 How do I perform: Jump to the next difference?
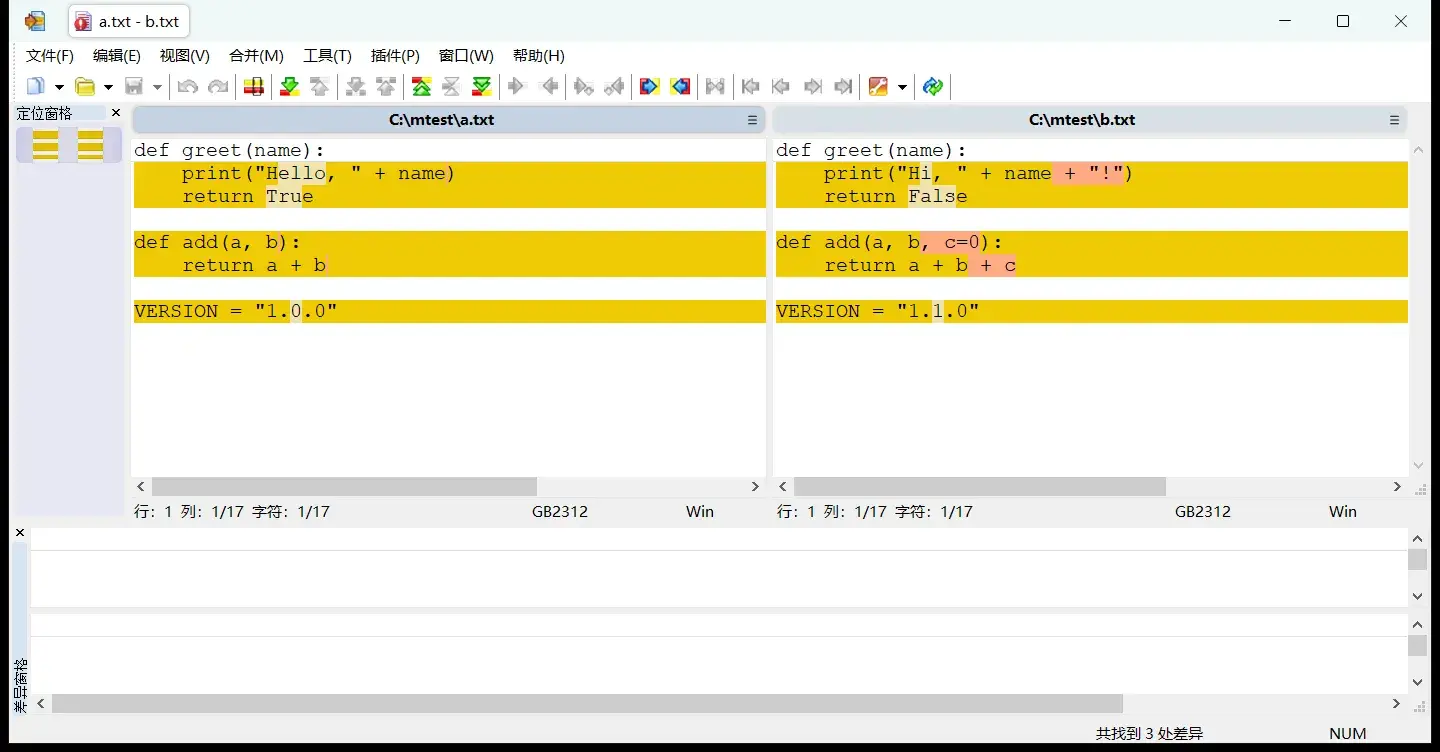(290, 87)
